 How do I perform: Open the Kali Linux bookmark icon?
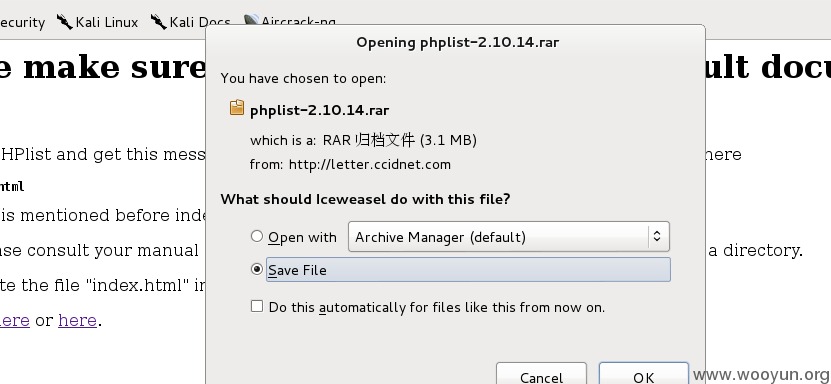point(65,22)
